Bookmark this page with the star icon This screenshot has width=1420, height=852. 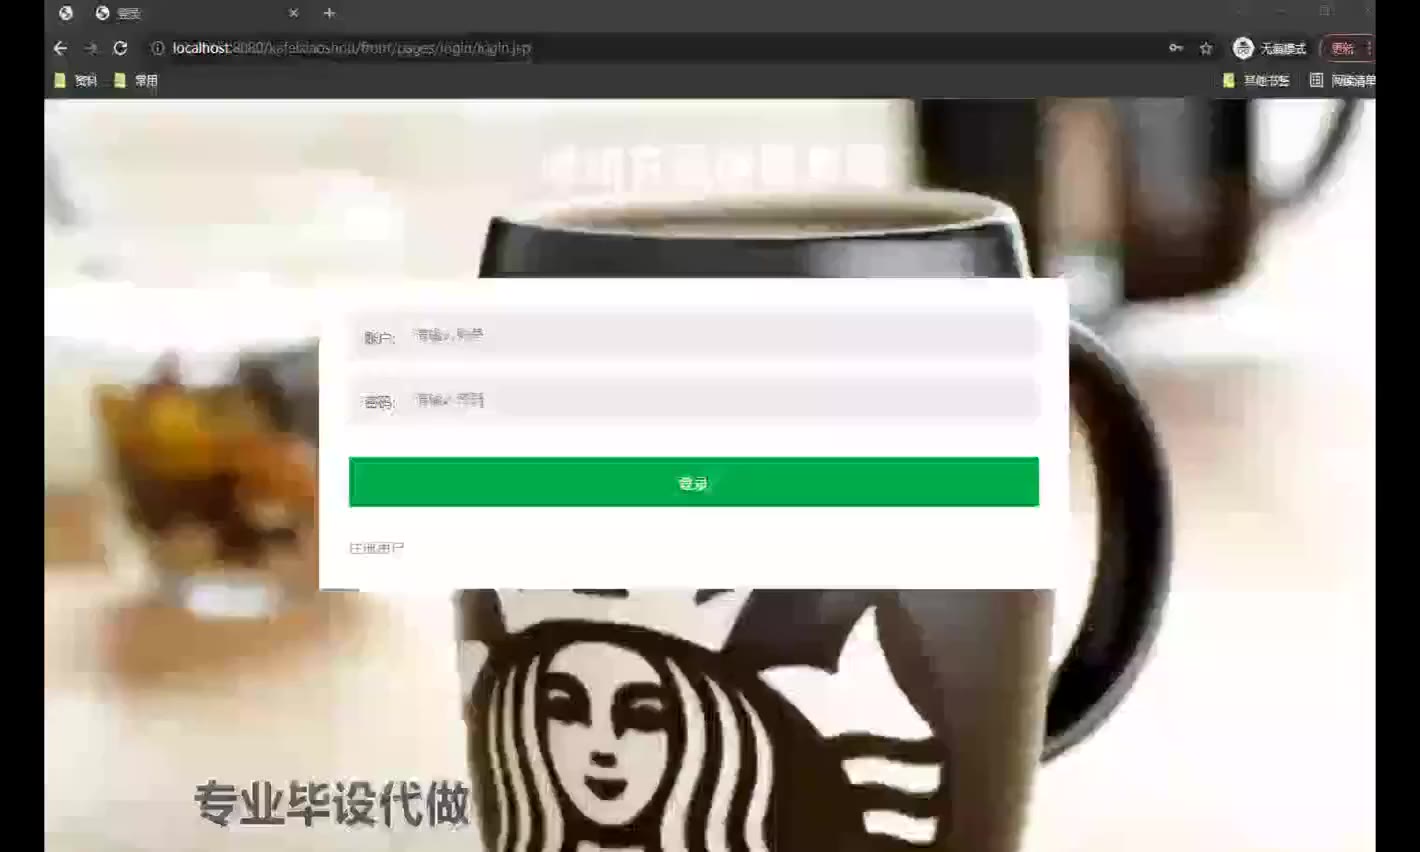tap(1206, 48)
